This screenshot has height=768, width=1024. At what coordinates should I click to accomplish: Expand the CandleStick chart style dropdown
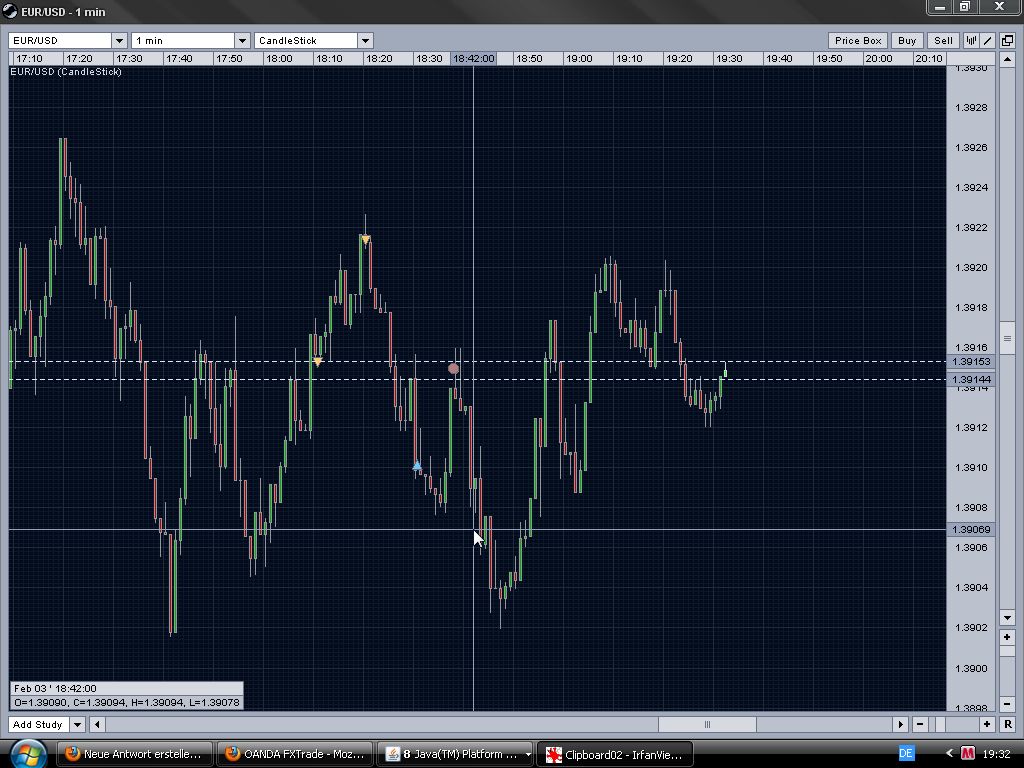(x=365, y=40)
